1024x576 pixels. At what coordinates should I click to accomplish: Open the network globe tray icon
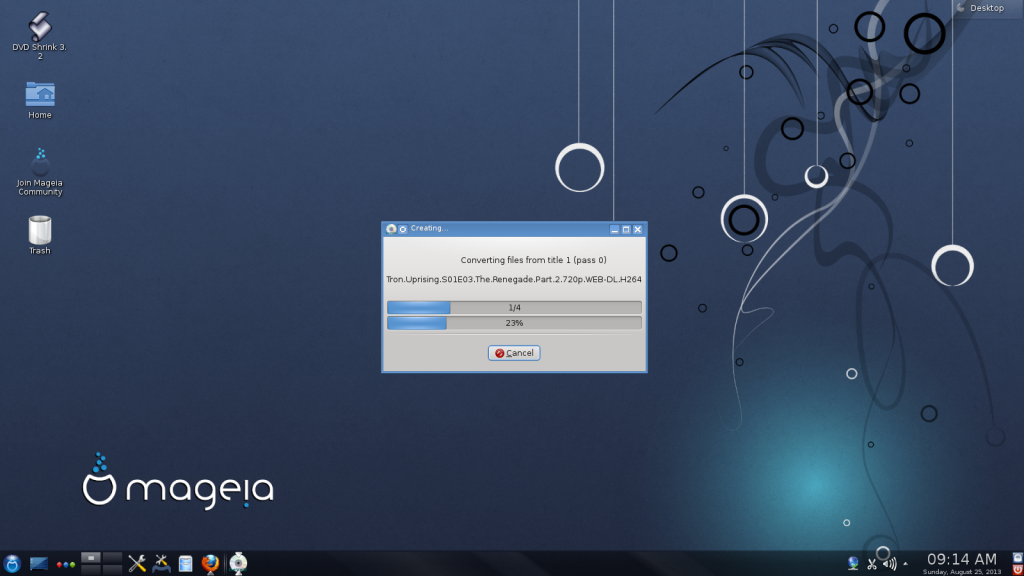pos(853,563)
